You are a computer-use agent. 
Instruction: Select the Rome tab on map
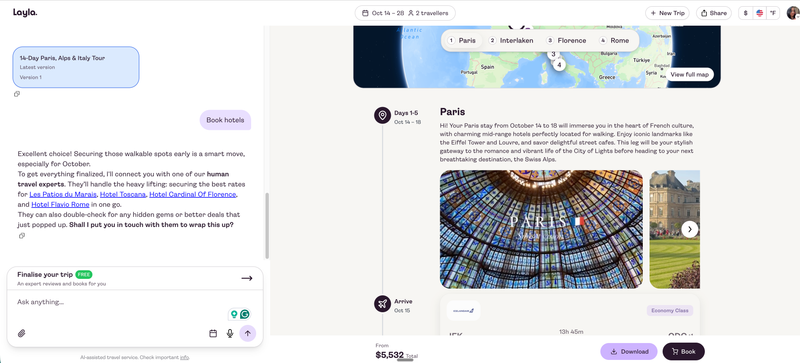615,40
